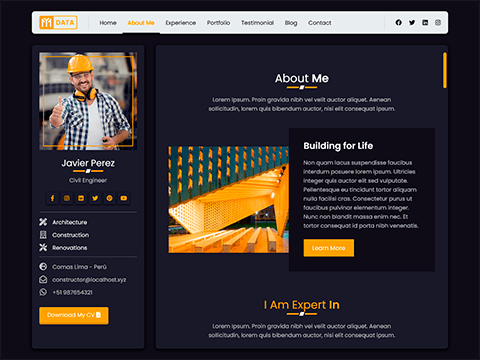Select the About Me nav item
This screenshot has width=480, height=360.
pyautogui.click(x=141, y=23)
